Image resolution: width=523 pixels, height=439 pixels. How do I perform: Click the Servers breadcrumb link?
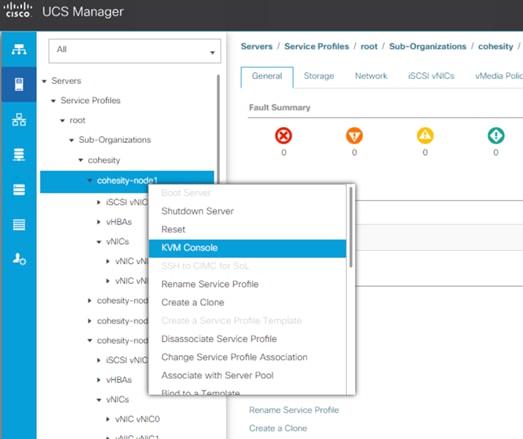pos(256,46)
